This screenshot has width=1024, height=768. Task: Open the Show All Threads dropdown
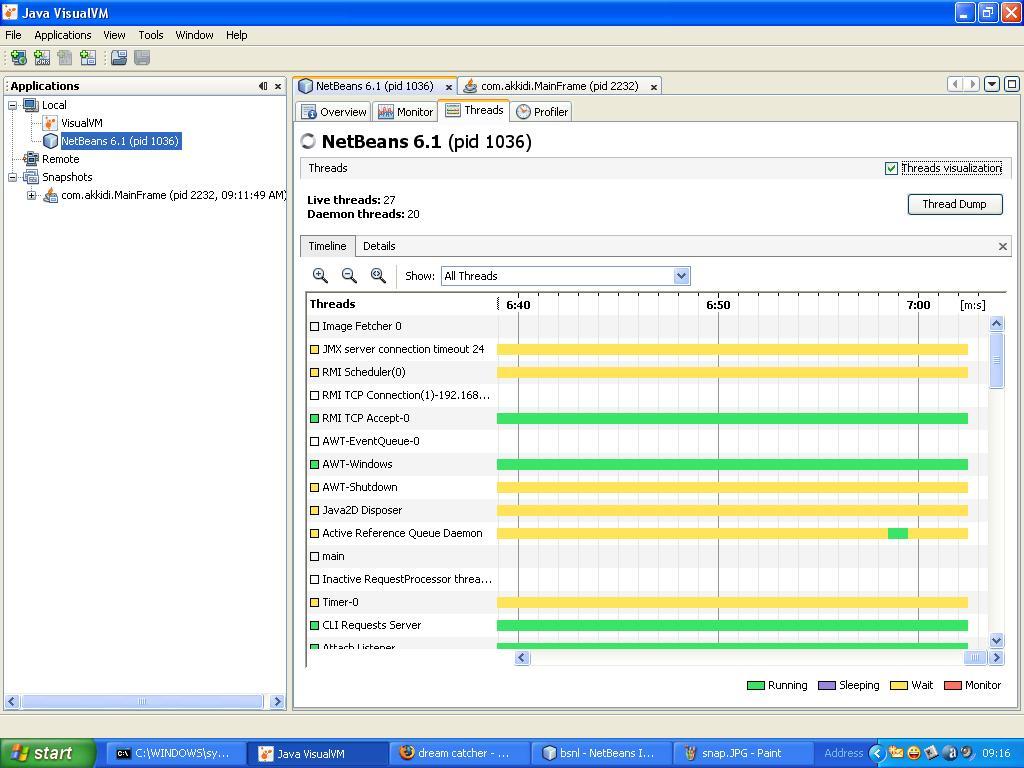681,276
